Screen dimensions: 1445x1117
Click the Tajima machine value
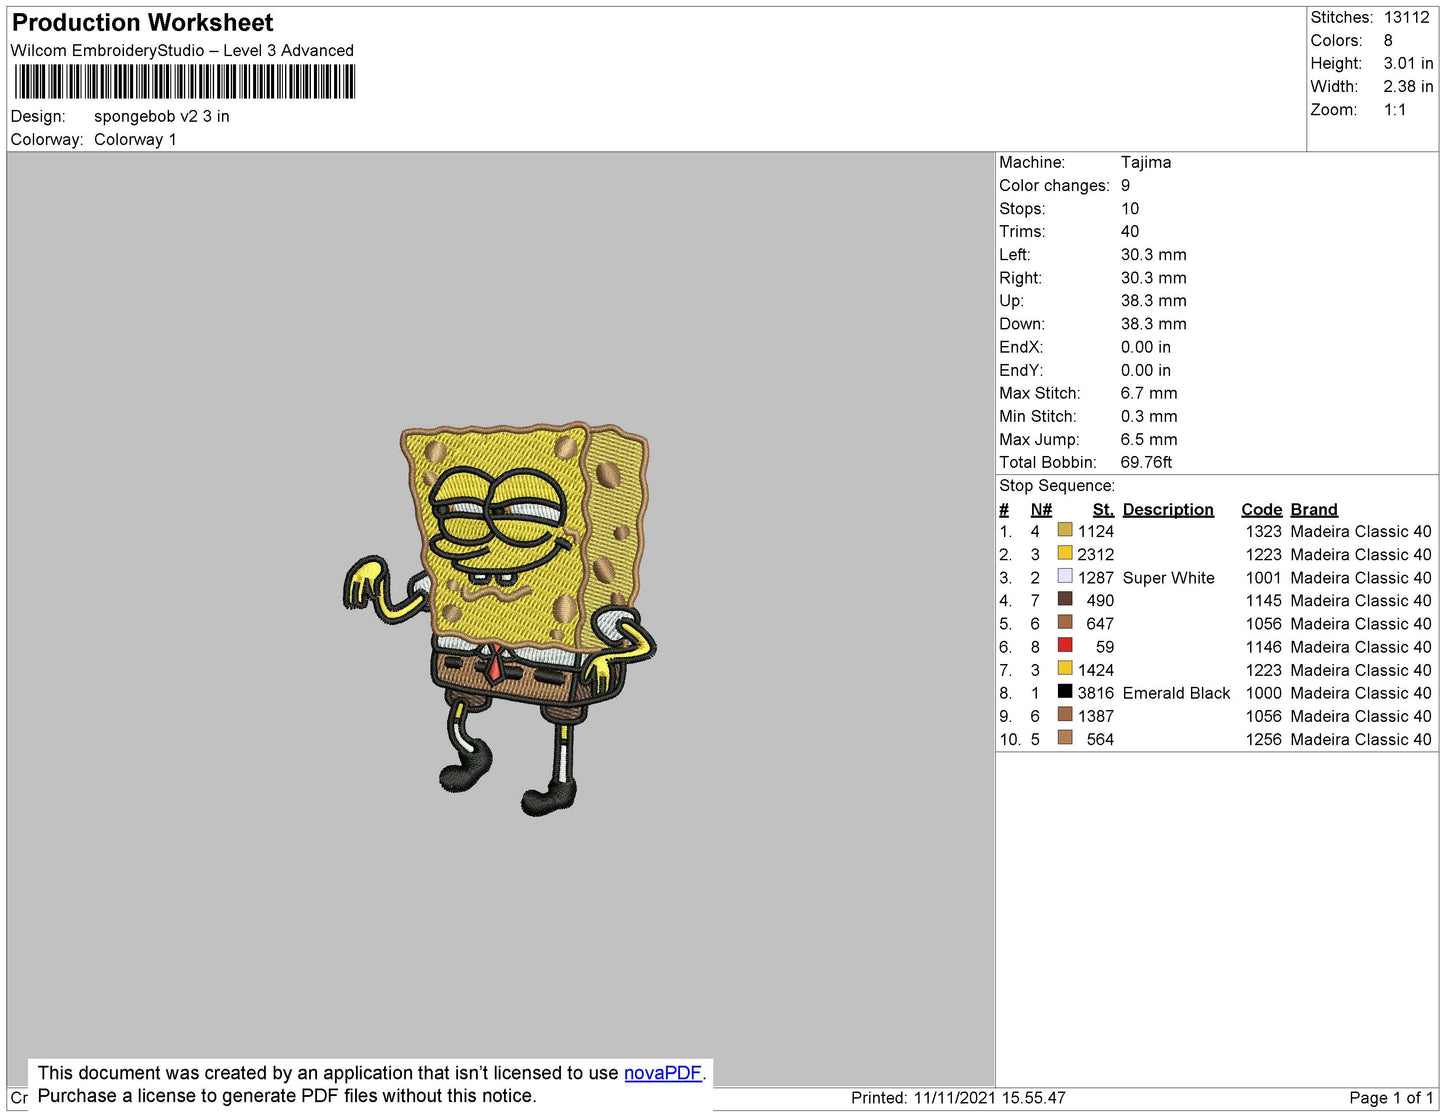coord(1145,162)
